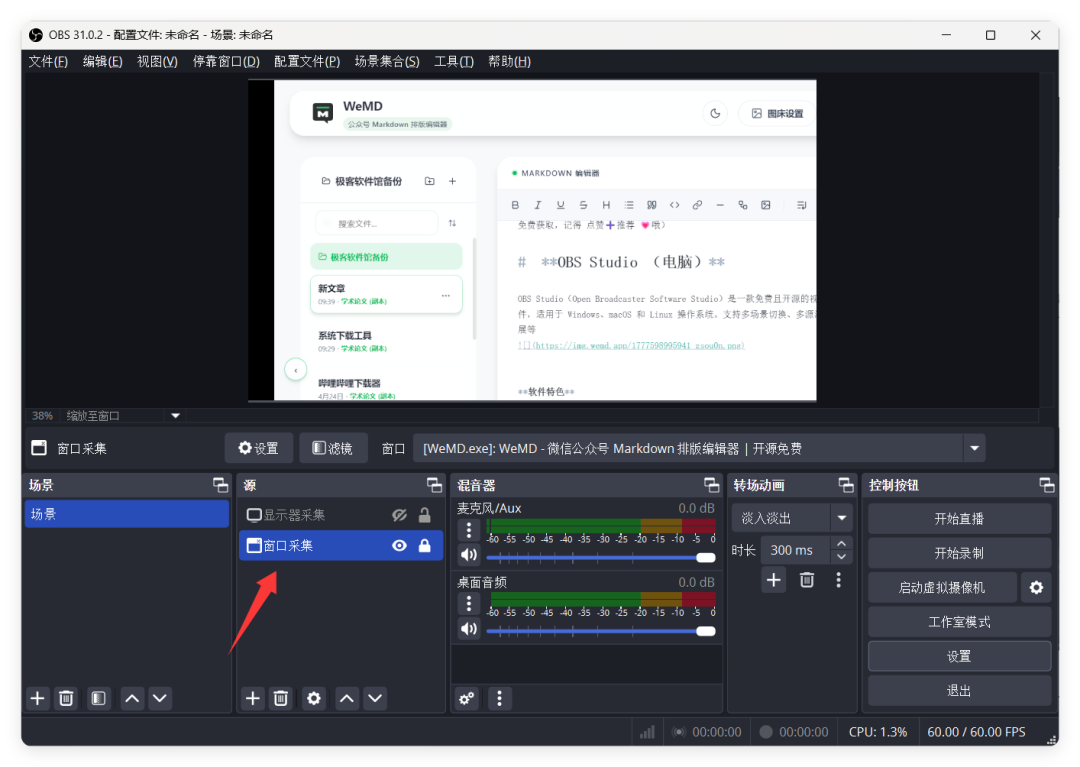
Task: Click the 60.00 / 60.00 FPS status text
Action: [x=976, y=732]
